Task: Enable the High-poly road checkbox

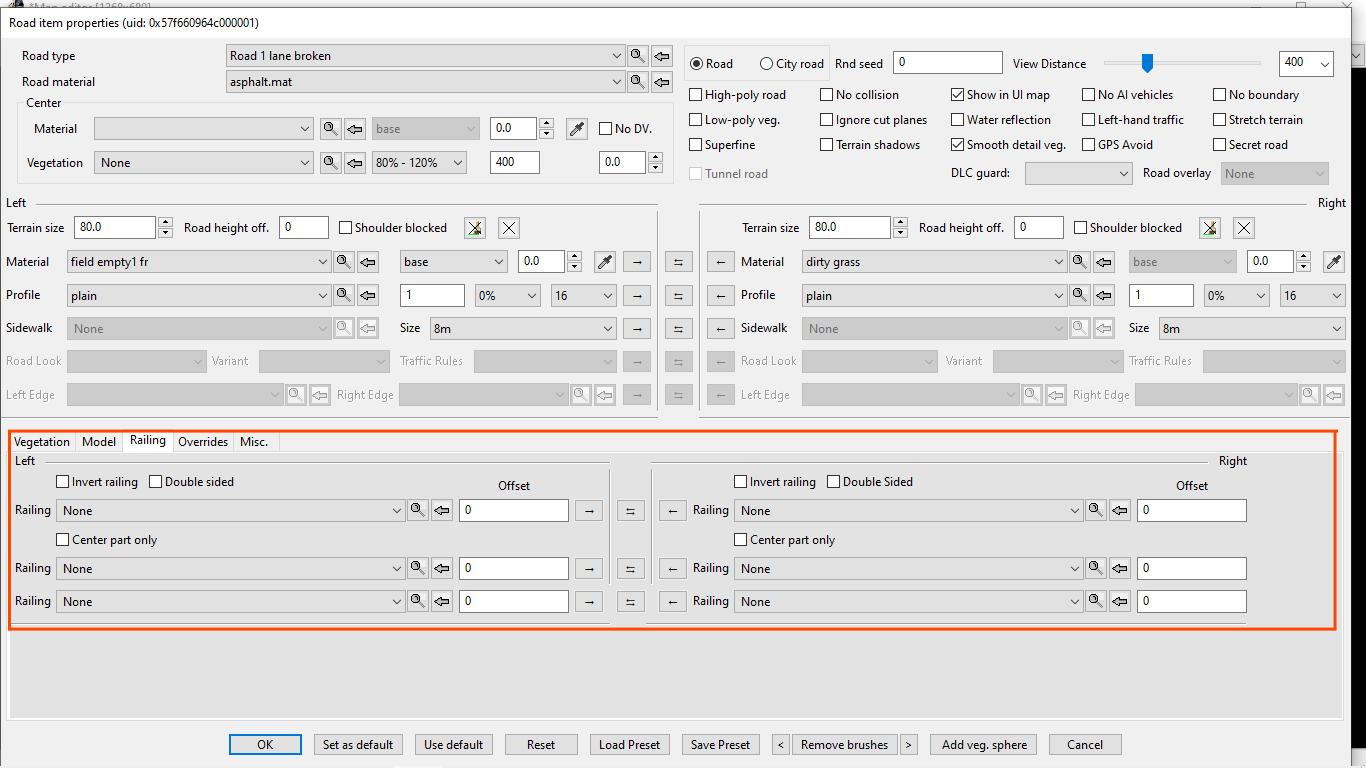Action: pyautogui.click(x=696, y=95)
